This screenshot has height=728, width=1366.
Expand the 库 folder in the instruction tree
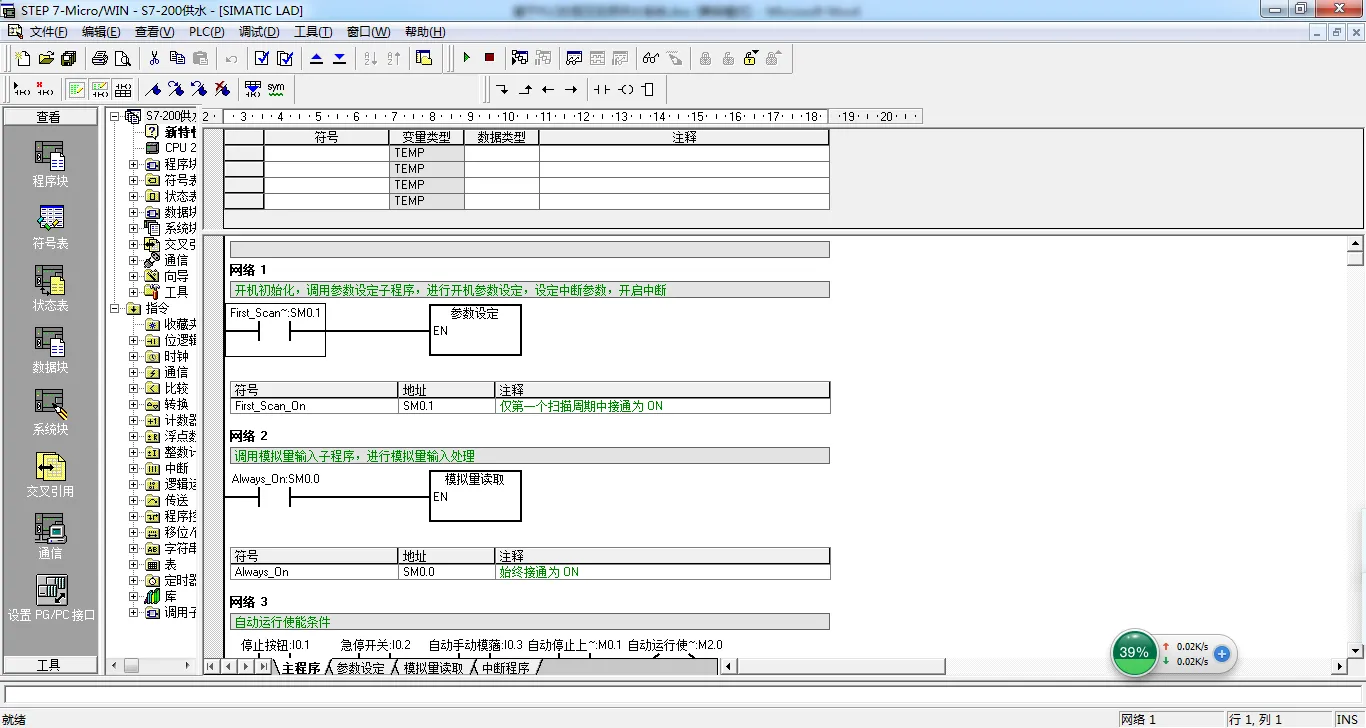134,596
